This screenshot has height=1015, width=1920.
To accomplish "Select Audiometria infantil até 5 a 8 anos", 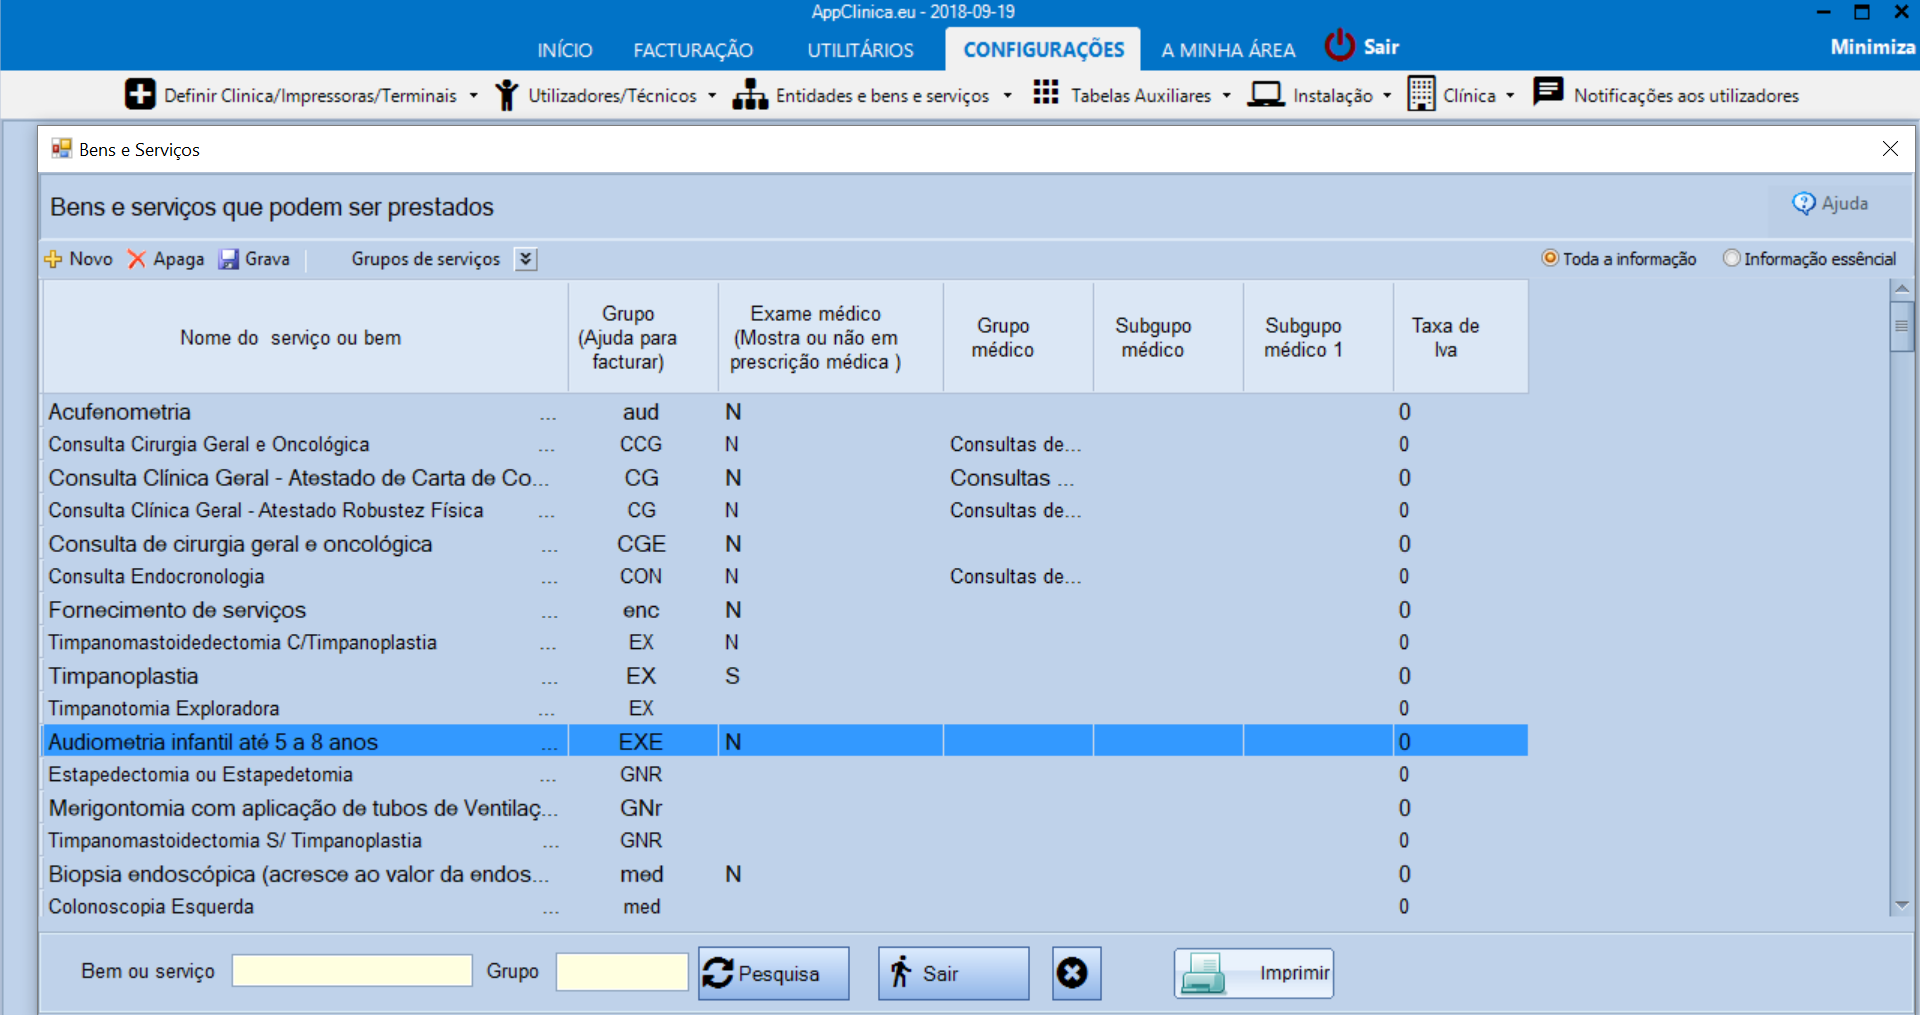I will pos(785,741).
